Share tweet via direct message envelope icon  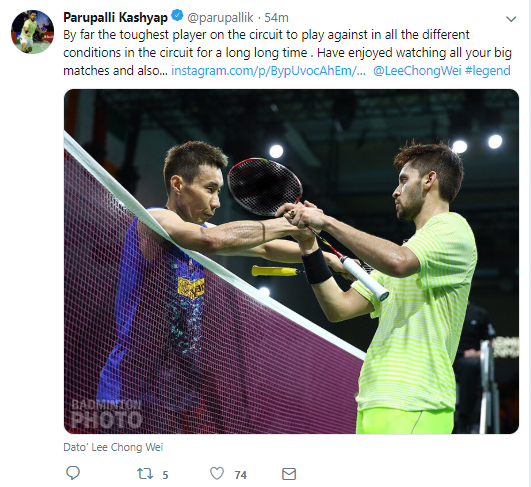point(289,474)
